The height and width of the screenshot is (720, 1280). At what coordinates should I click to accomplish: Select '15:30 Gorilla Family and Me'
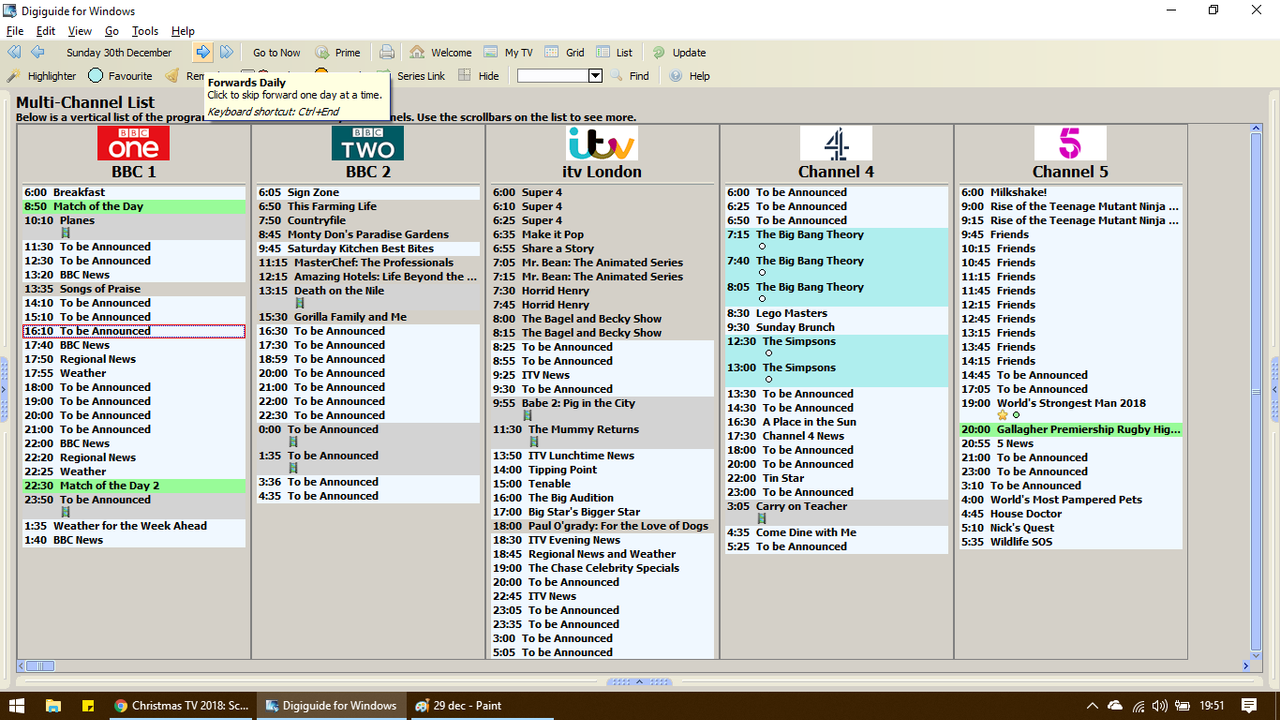(x=368, y=316)
